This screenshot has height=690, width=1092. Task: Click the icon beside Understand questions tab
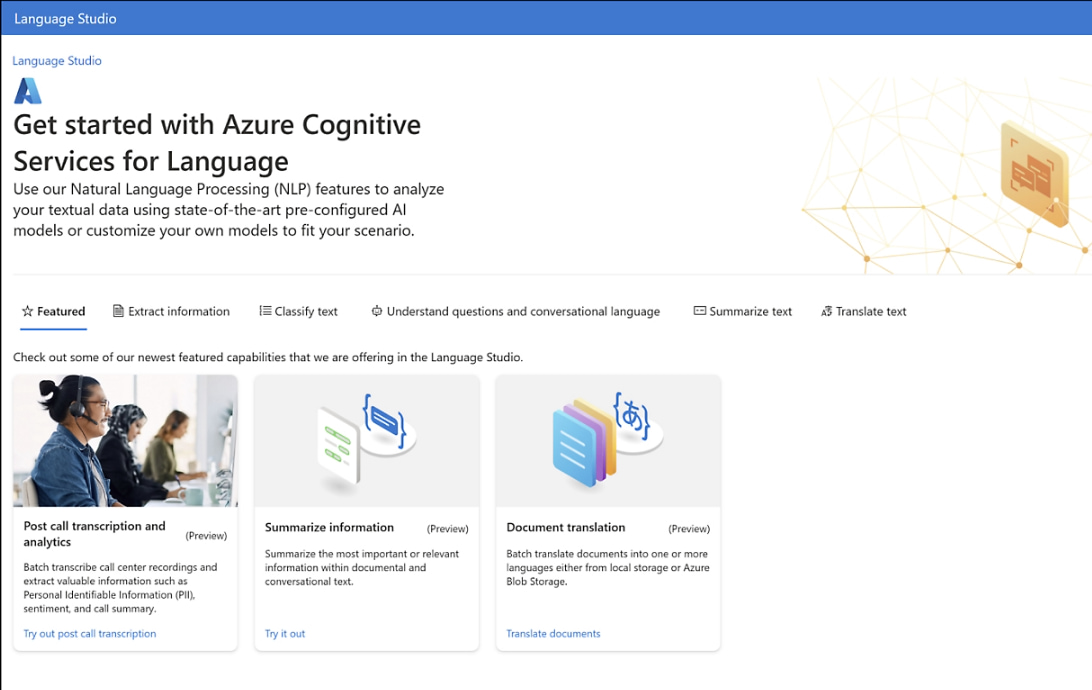(x=377, y=311)
